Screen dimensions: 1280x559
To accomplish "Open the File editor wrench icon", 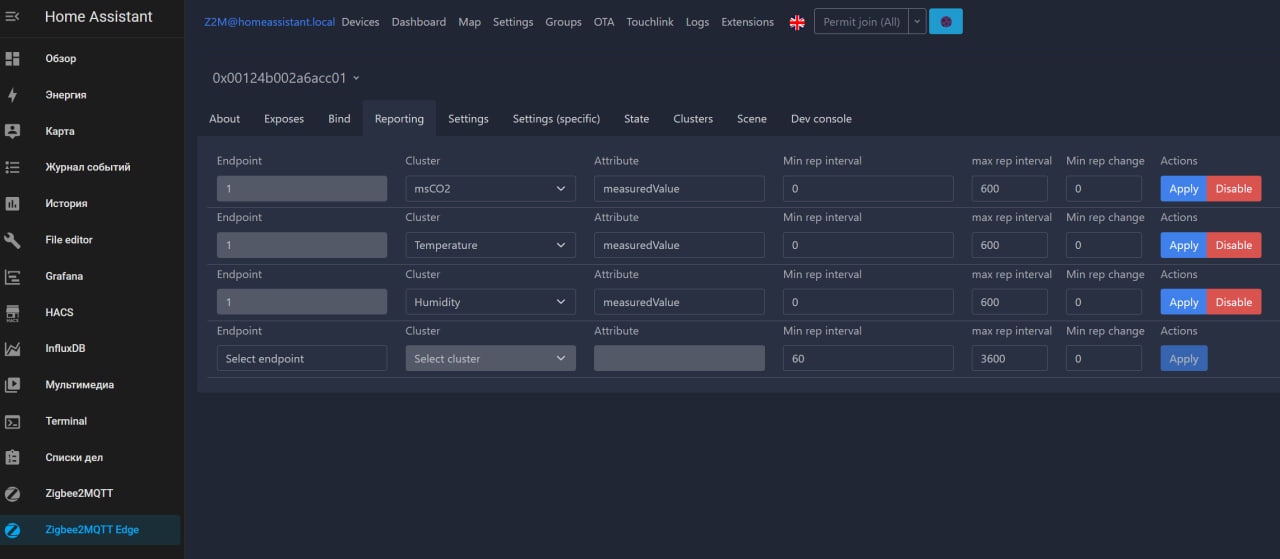I will click(x=13, y=240).
